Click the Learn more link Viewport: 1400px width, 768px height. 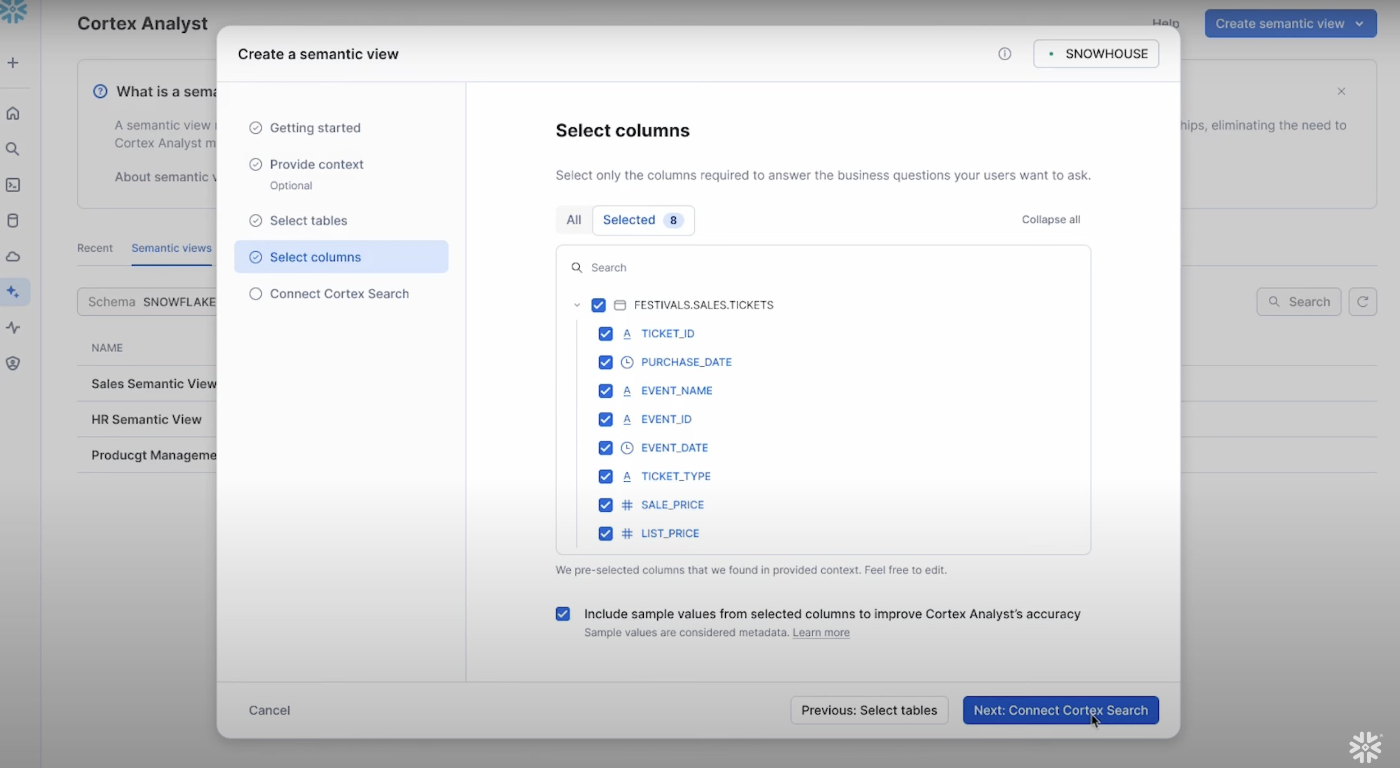point(821,633)
